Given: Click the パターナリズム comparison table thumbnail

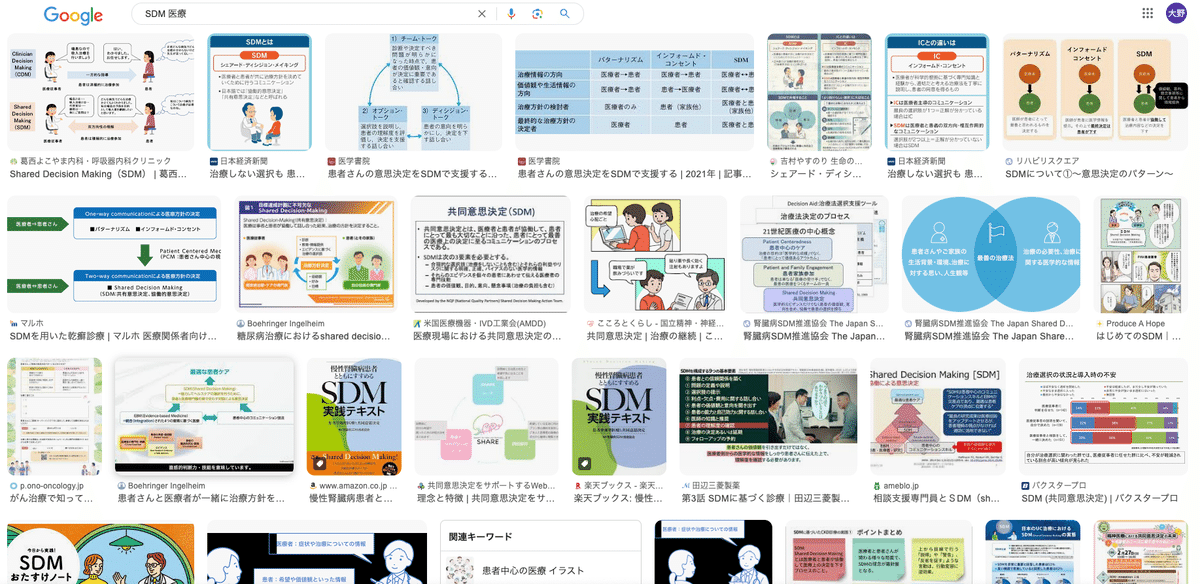Looking at the screenshot, I should point(635,92).
